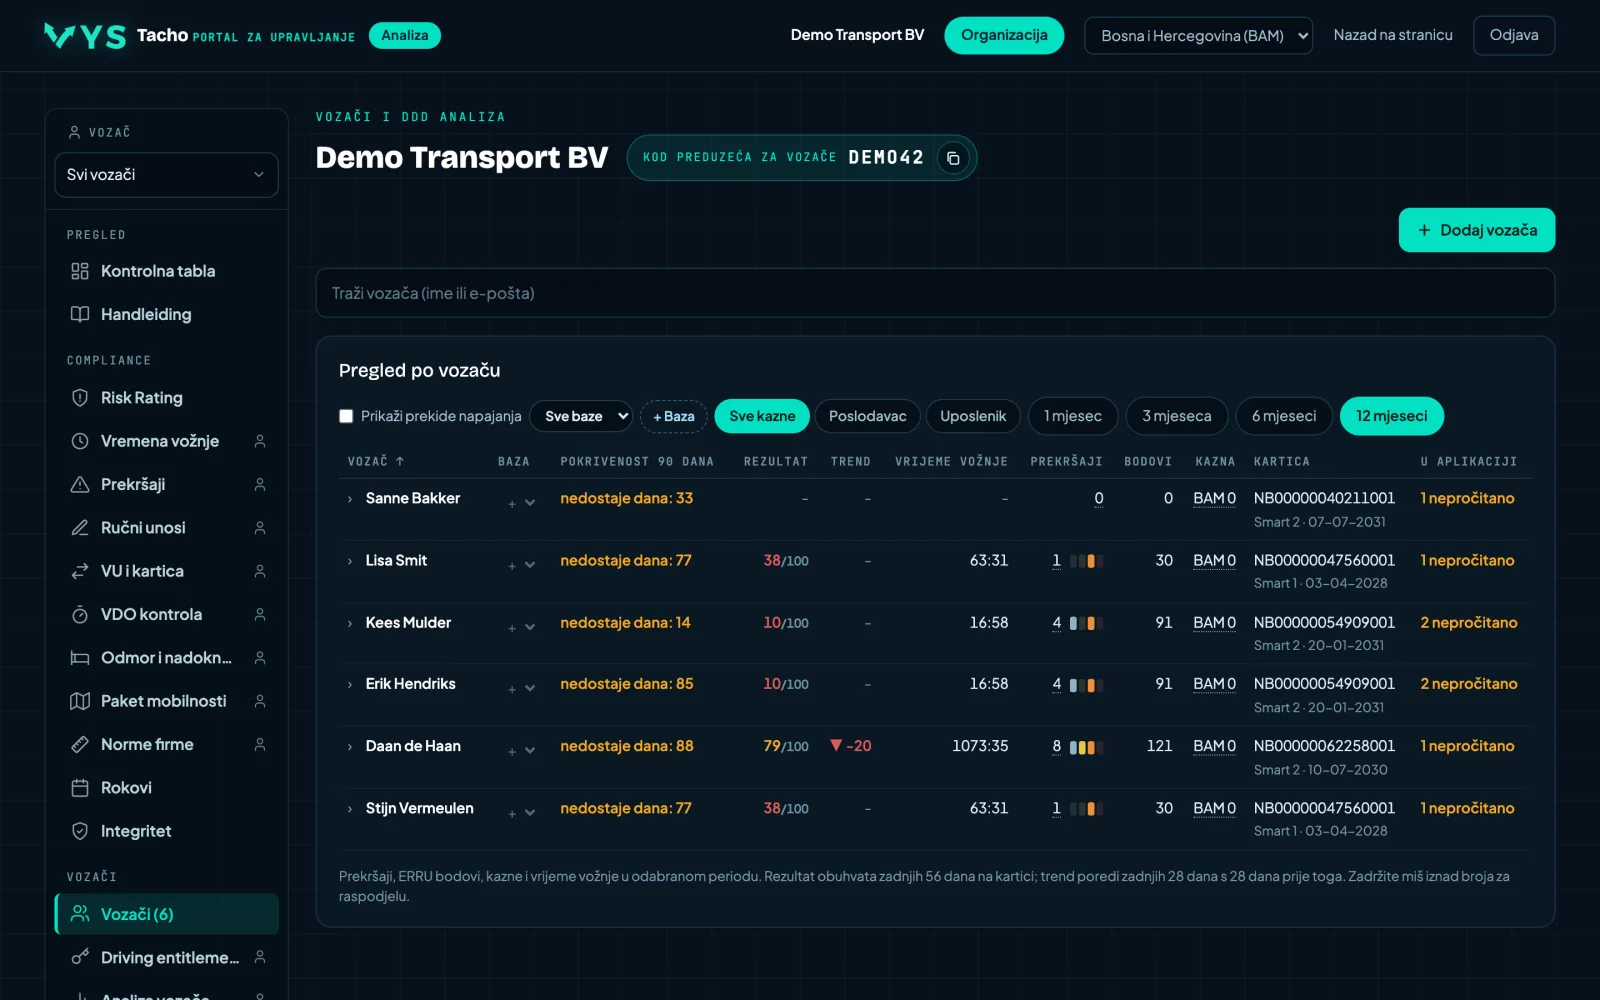Select the 6 mjeseci period

(1284, 416)
